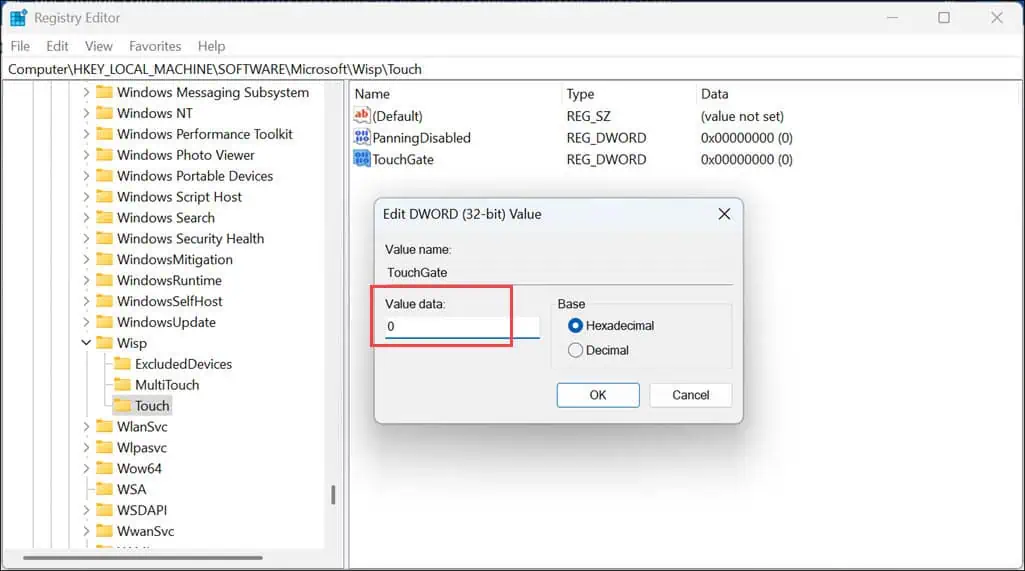
Task: Select the TouchGate DWORD icon
Action: [361, 159]
